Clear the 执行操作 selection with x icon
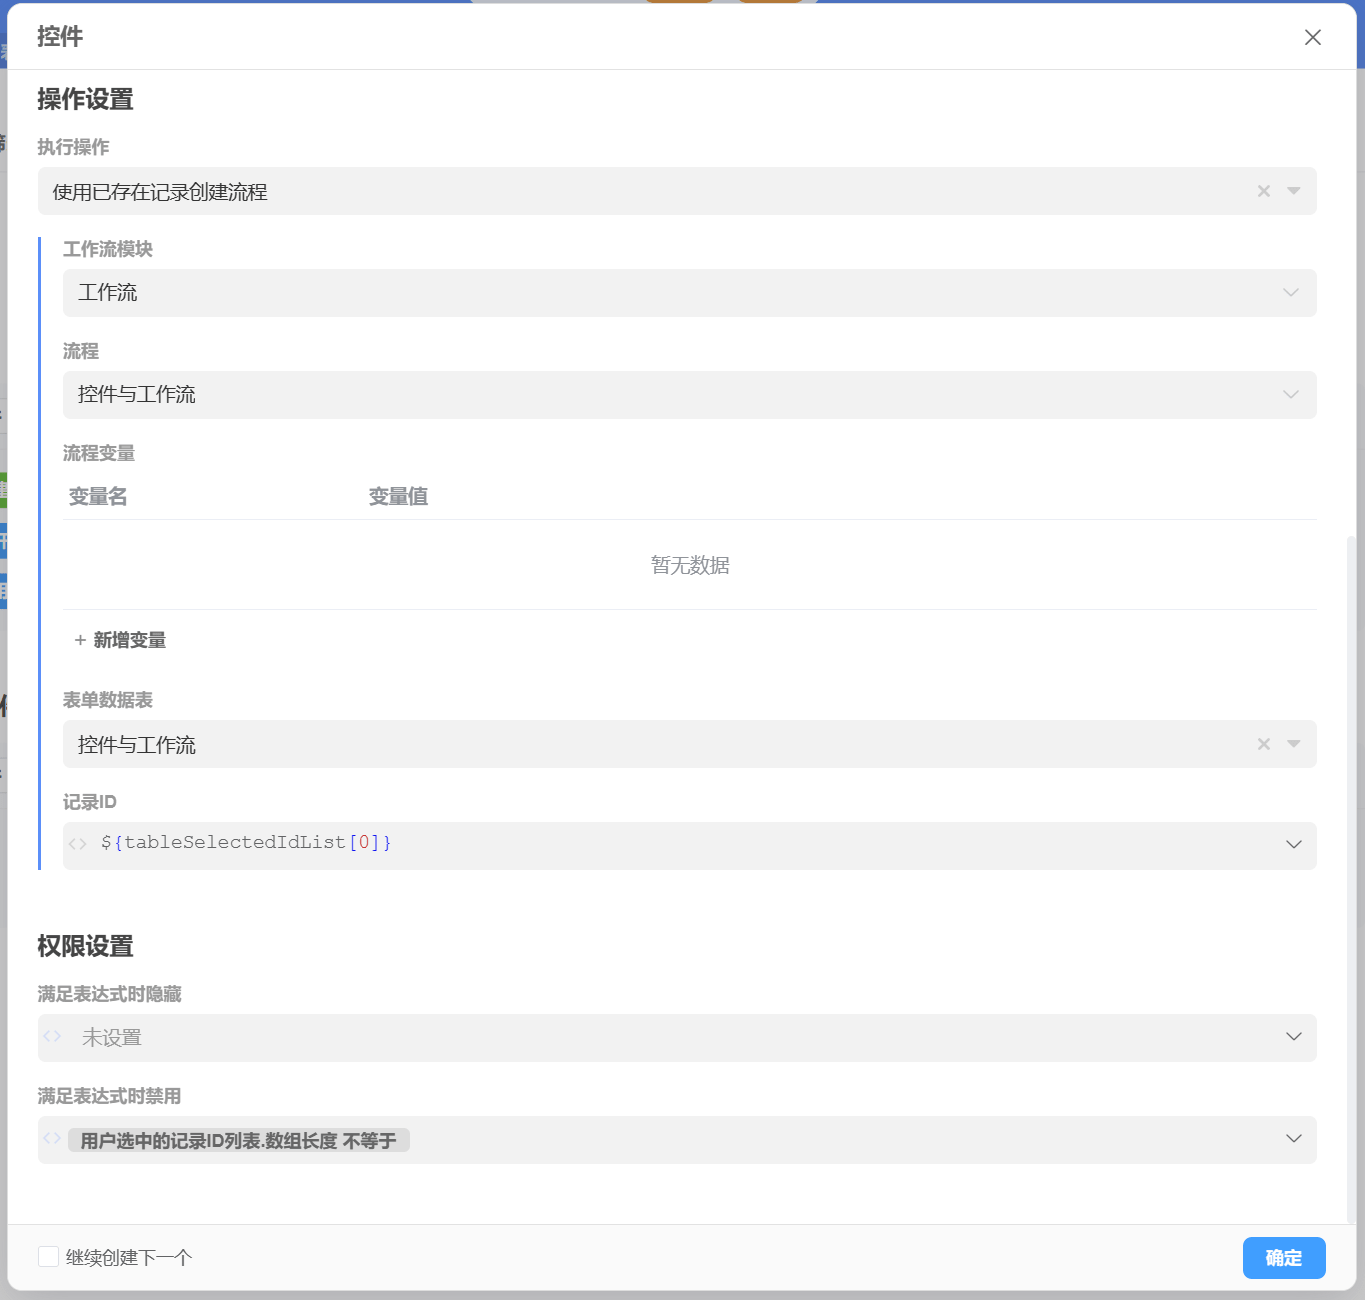This screenshot has height=1300, width=1365. pos(1263,191)
